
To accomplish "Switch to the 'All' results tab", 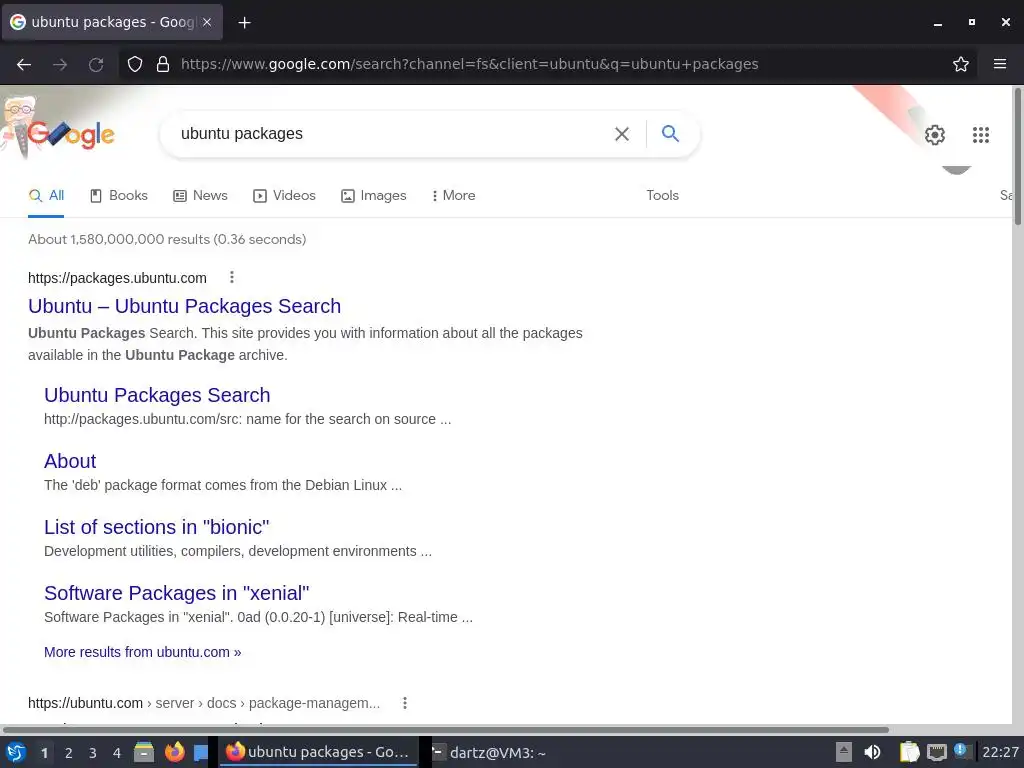I will pos(46,196).
